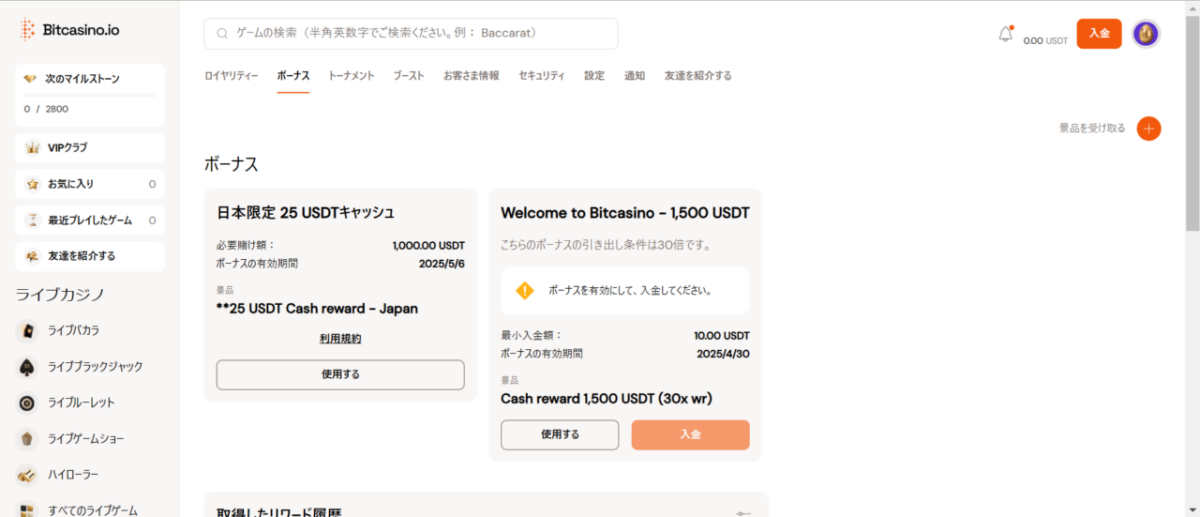This screenshot has height=517, width=1200.
Task: Click the search magnifier icon
Action: [x=222, y=33]
